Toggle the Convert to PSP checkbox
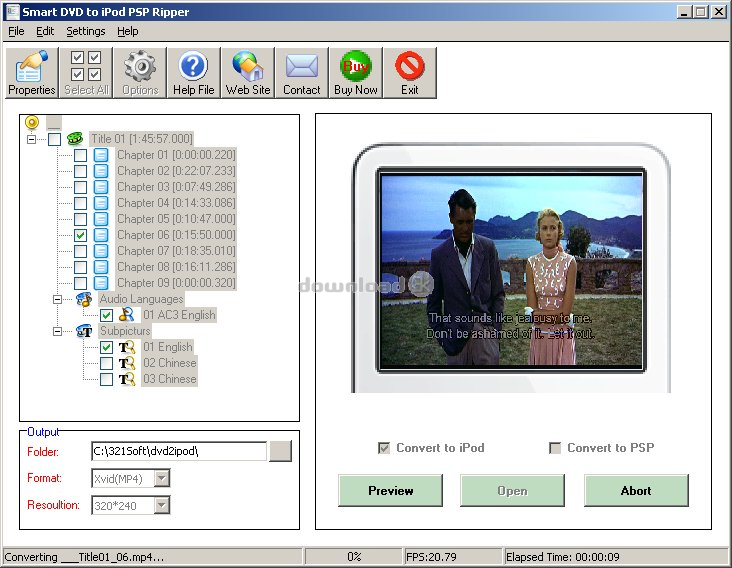This screenshot has height=568, width=732. click(x=555, y=448)
